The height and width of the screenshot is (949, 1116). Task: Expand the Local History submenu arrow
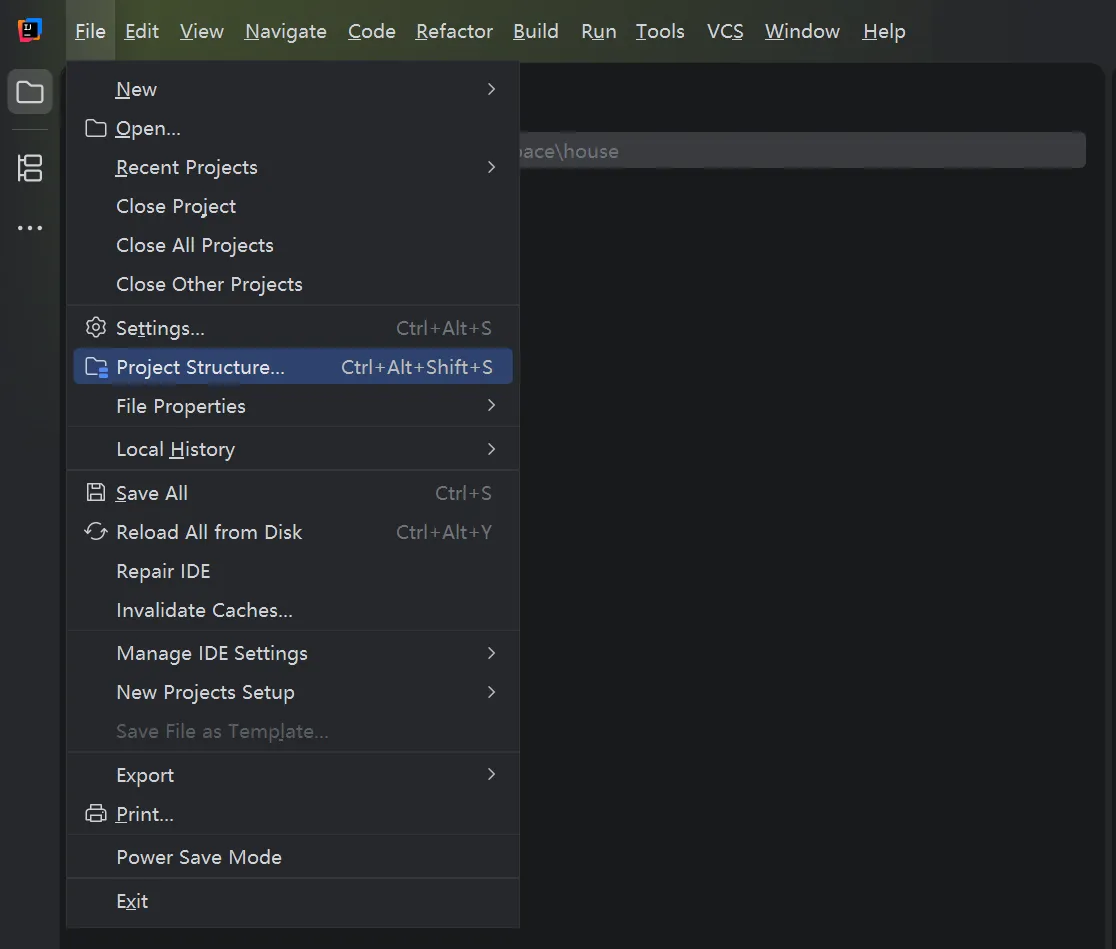491,449
